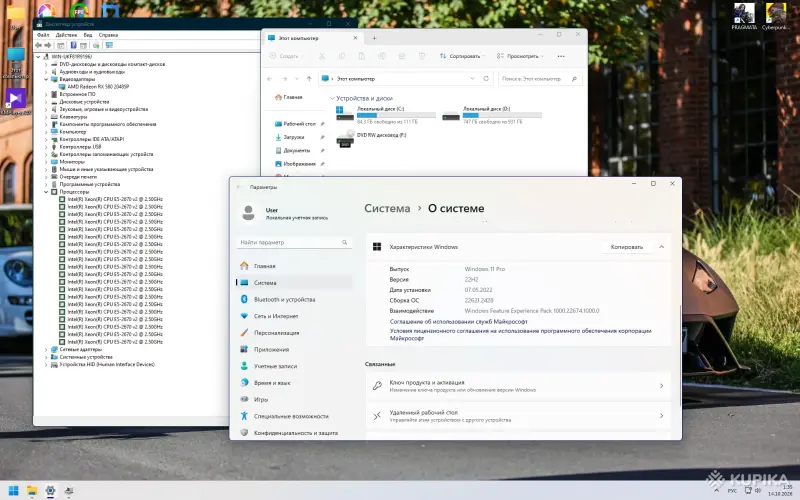
Task: Click the Local Disk (D:) usage bar
Action: pos(502,115)
